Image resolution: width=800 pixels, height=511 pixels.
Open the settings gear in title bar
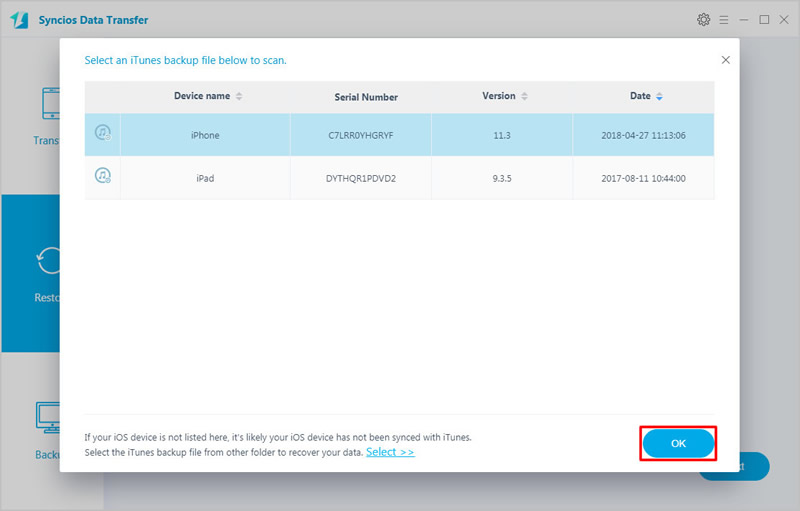(x=704, y=20)
